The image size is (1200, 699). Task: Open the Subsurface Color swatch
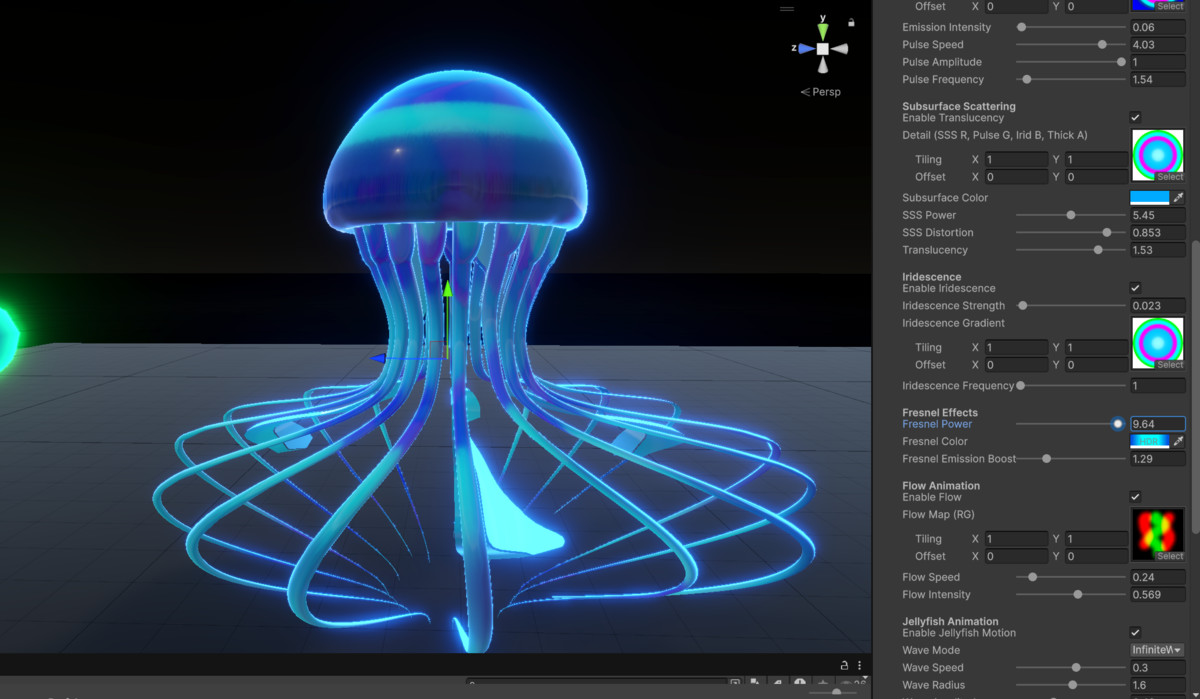point(1150,198)
